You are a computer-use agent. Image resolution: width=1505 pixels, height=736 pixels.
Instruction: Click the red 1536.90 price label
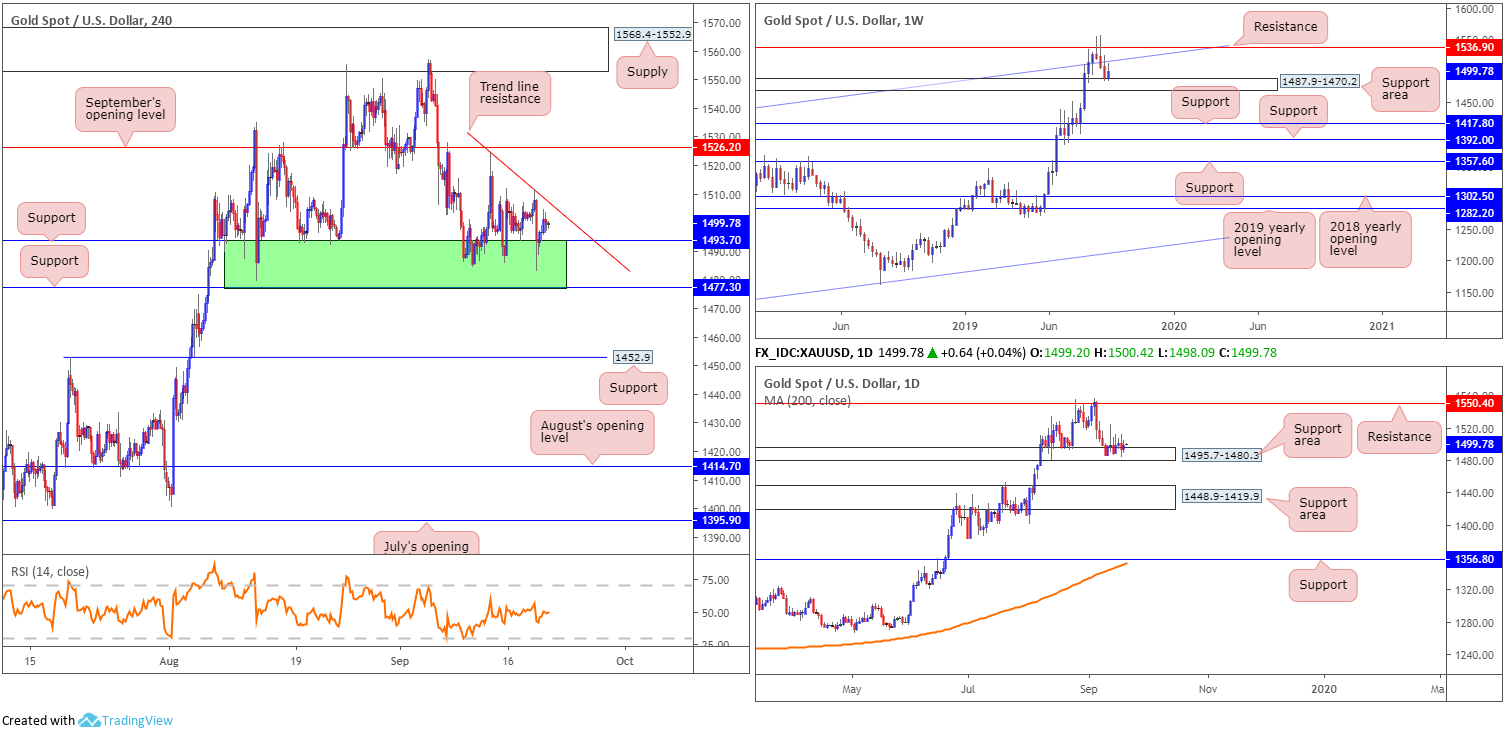point(1475,47)
